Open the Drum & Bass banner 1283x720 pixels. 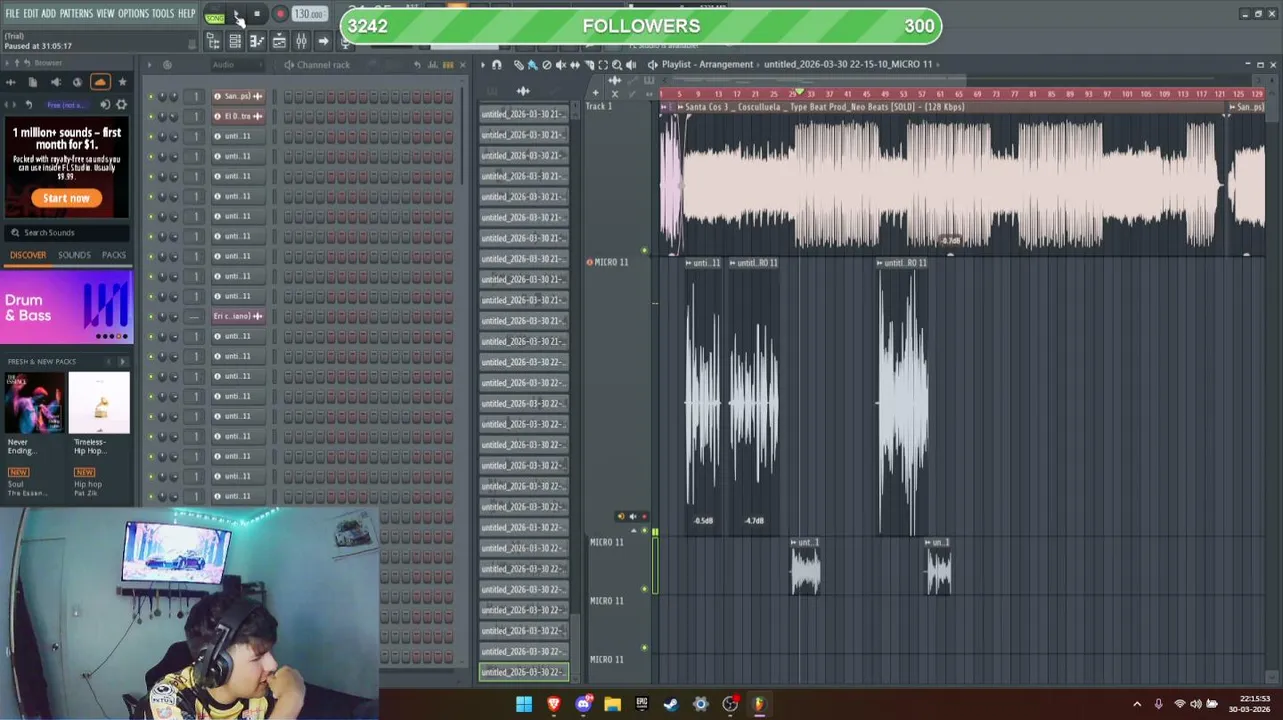(x=67, y=307)
